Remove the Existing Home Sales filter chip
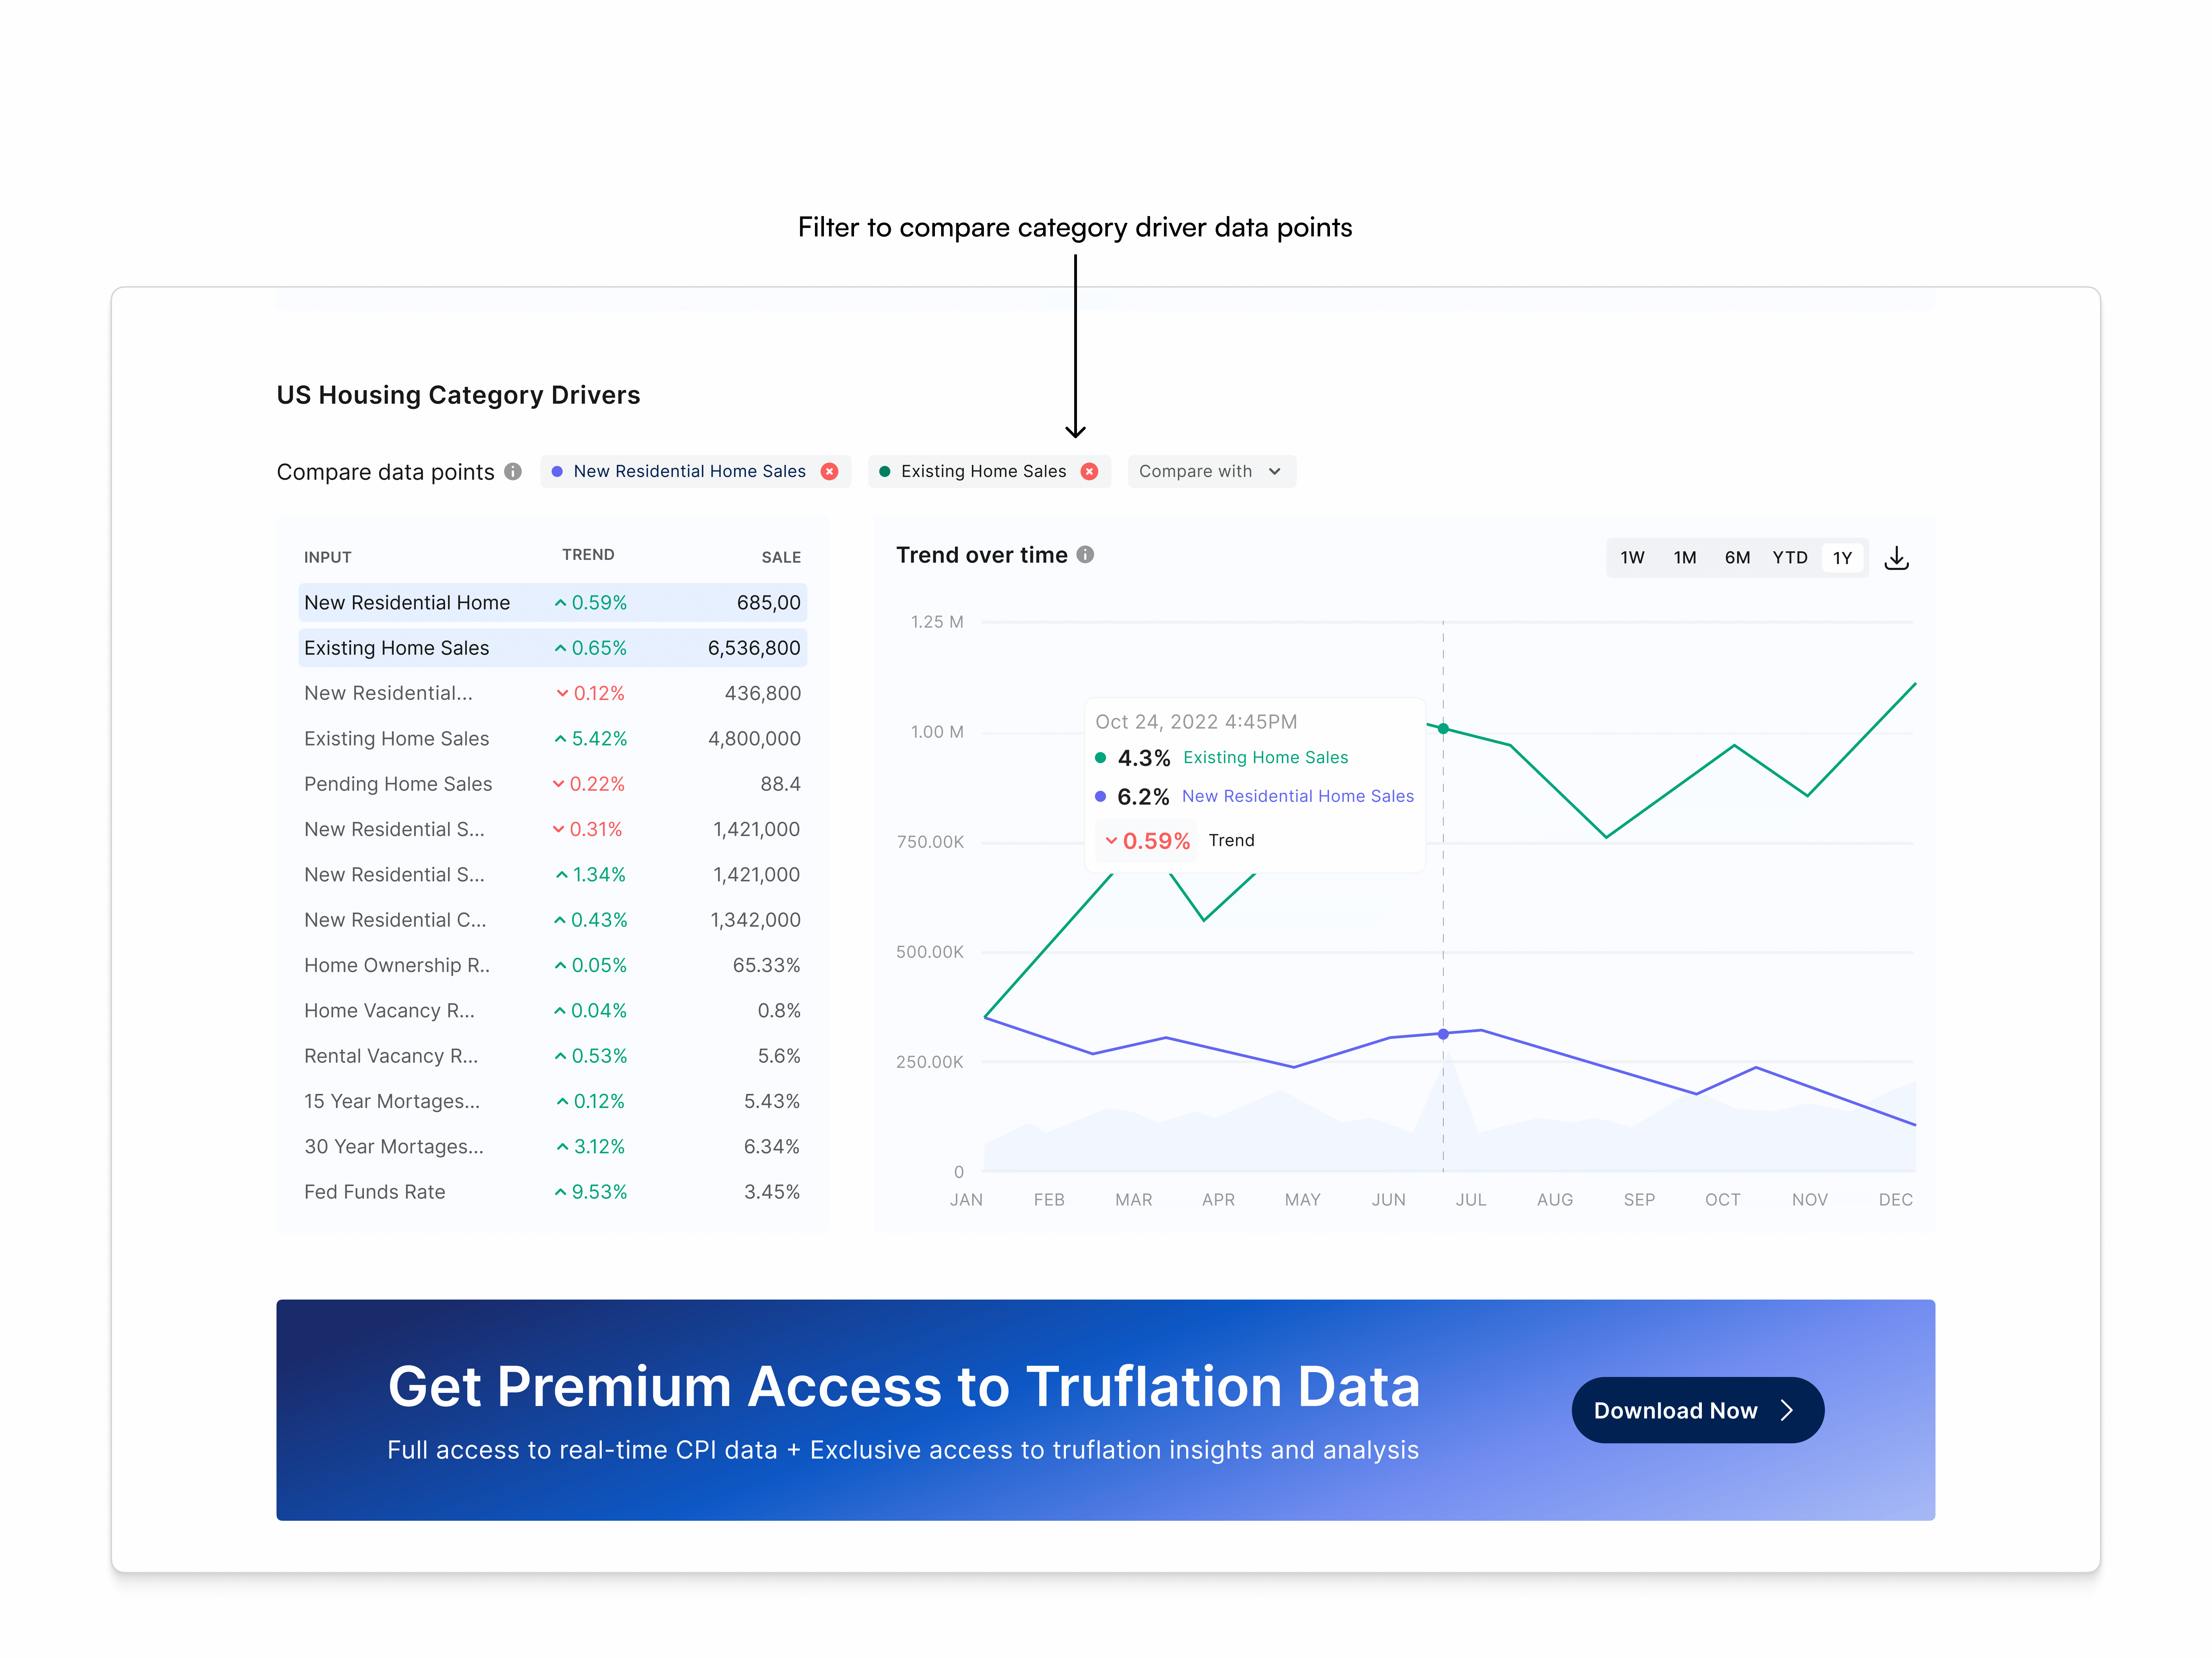Viewport: 2212px width, 1659px height. [x=1089, y=471]
